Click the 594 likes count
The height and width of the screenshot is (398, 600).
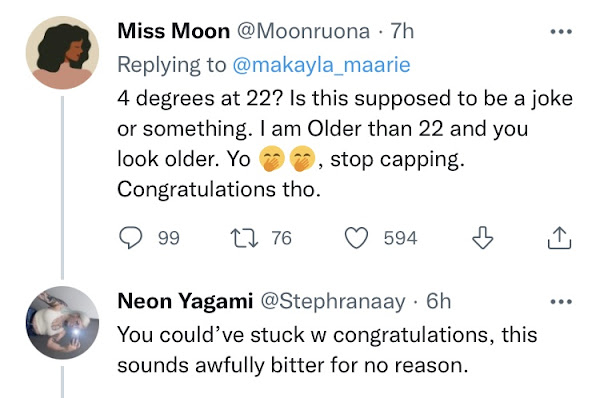click(400, 238)
